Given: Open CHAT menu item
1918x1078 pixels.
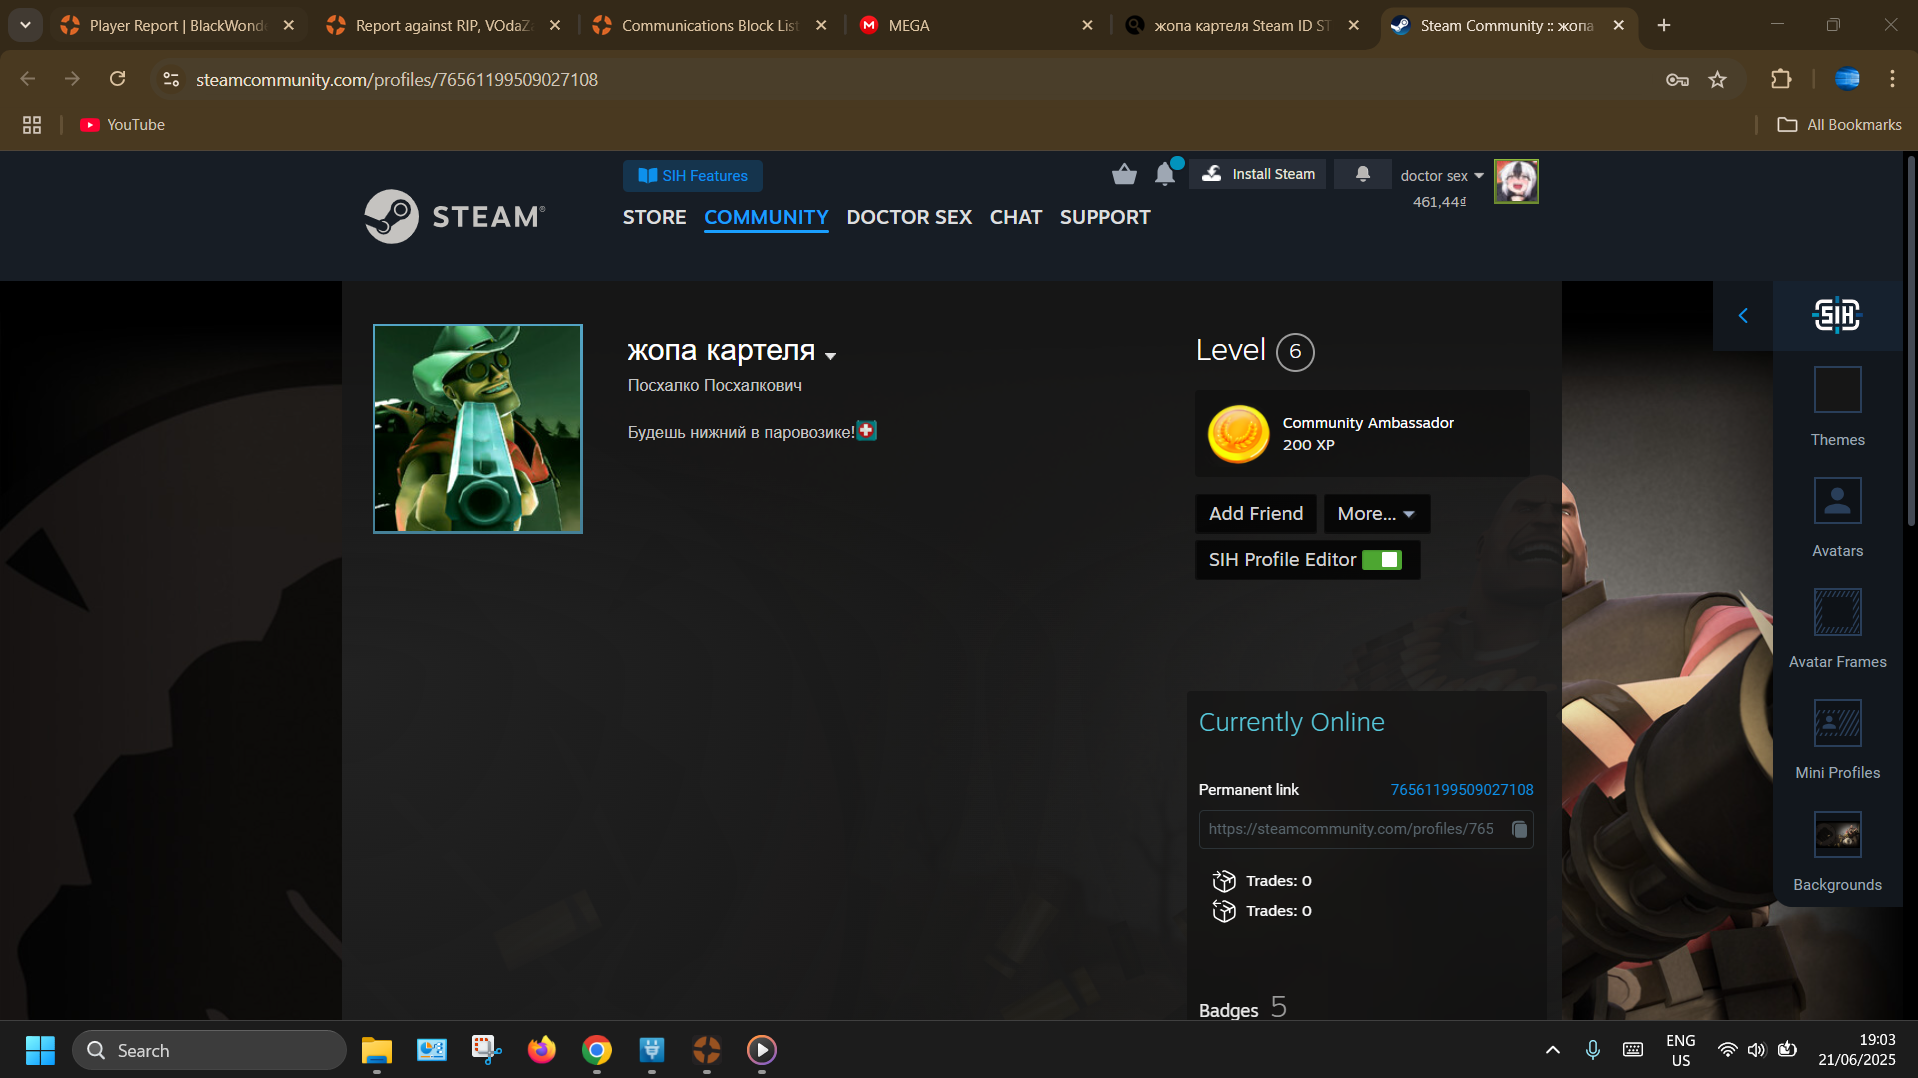Looking at the screenshot, I should click(x=1016, y=217).
